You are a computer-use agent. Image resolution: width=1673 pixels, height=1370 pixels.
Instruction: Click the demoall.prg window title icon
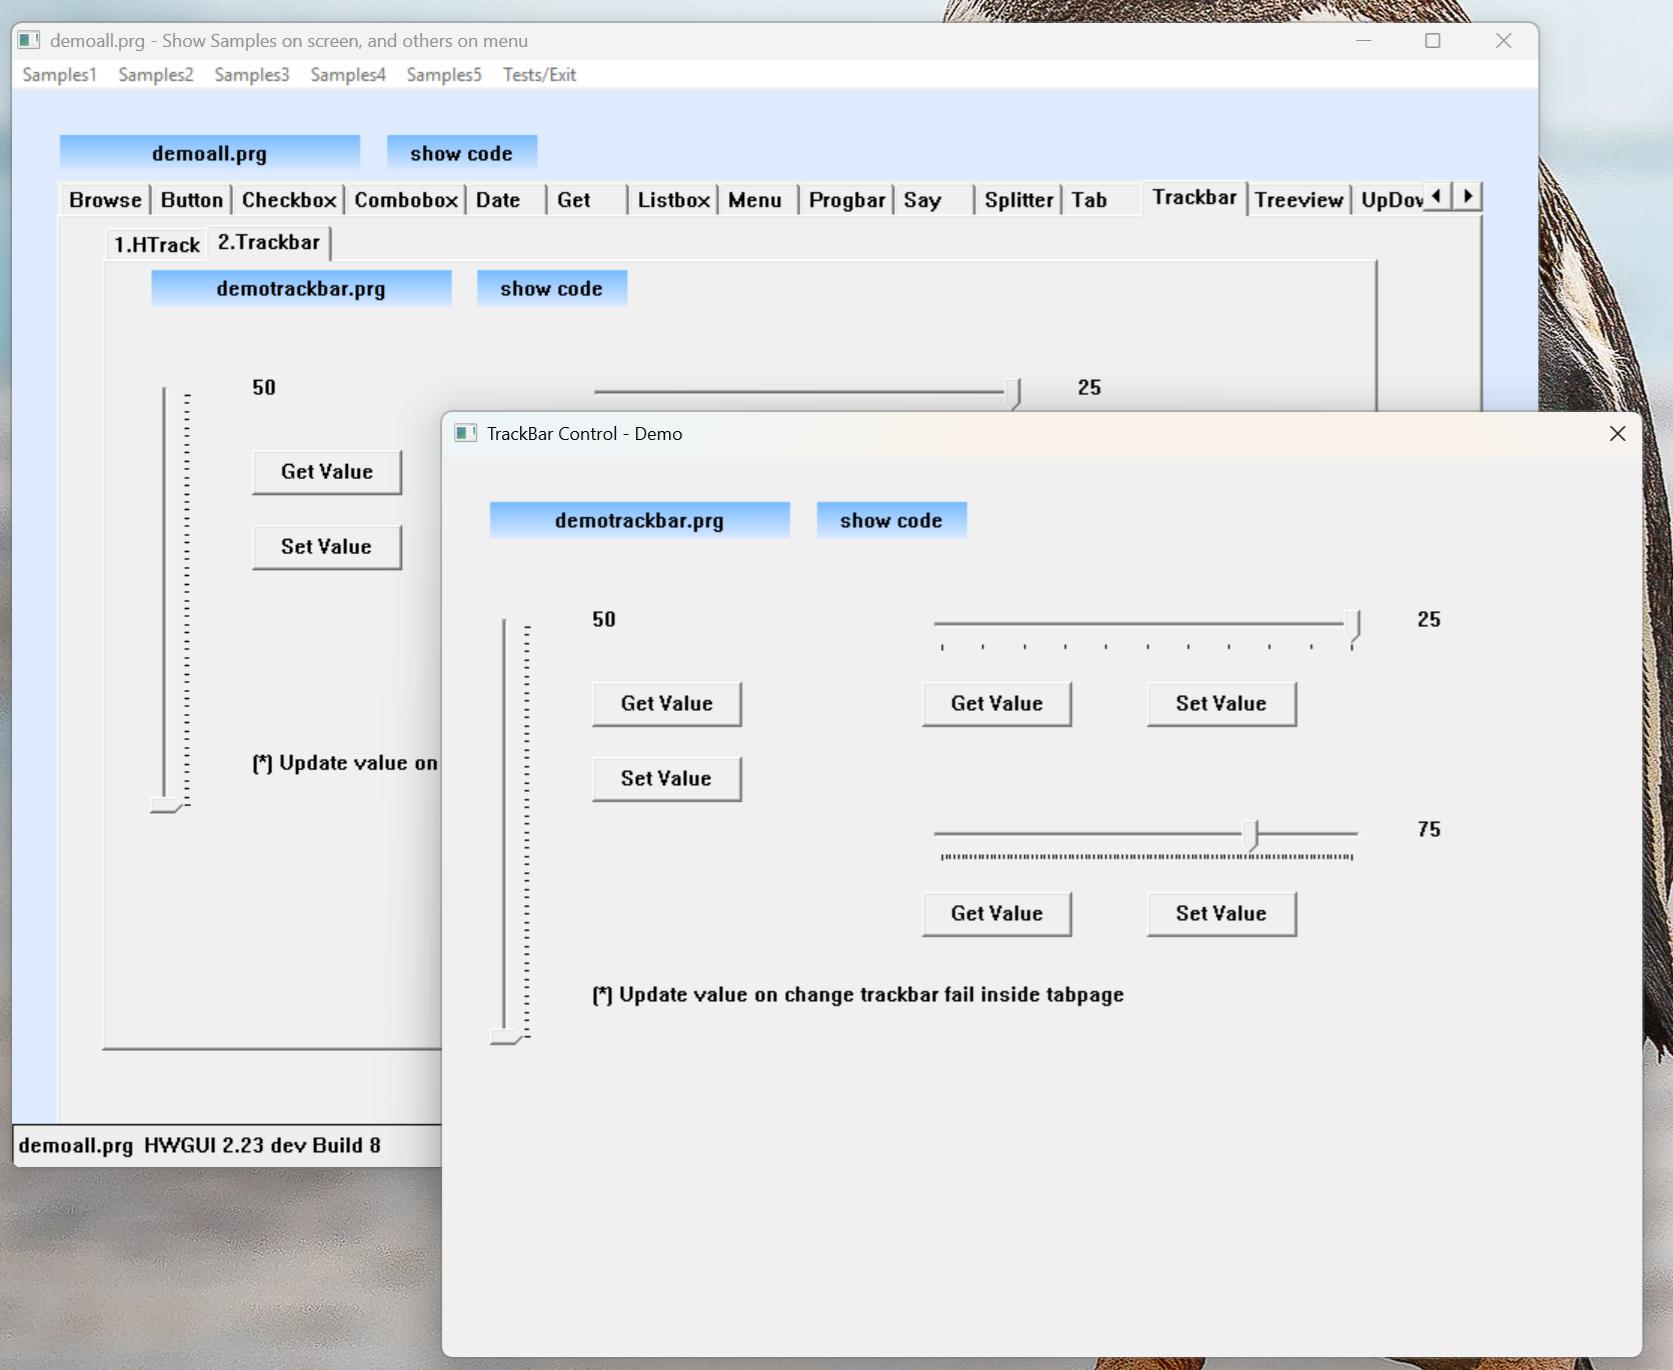[x=29, y=40]
